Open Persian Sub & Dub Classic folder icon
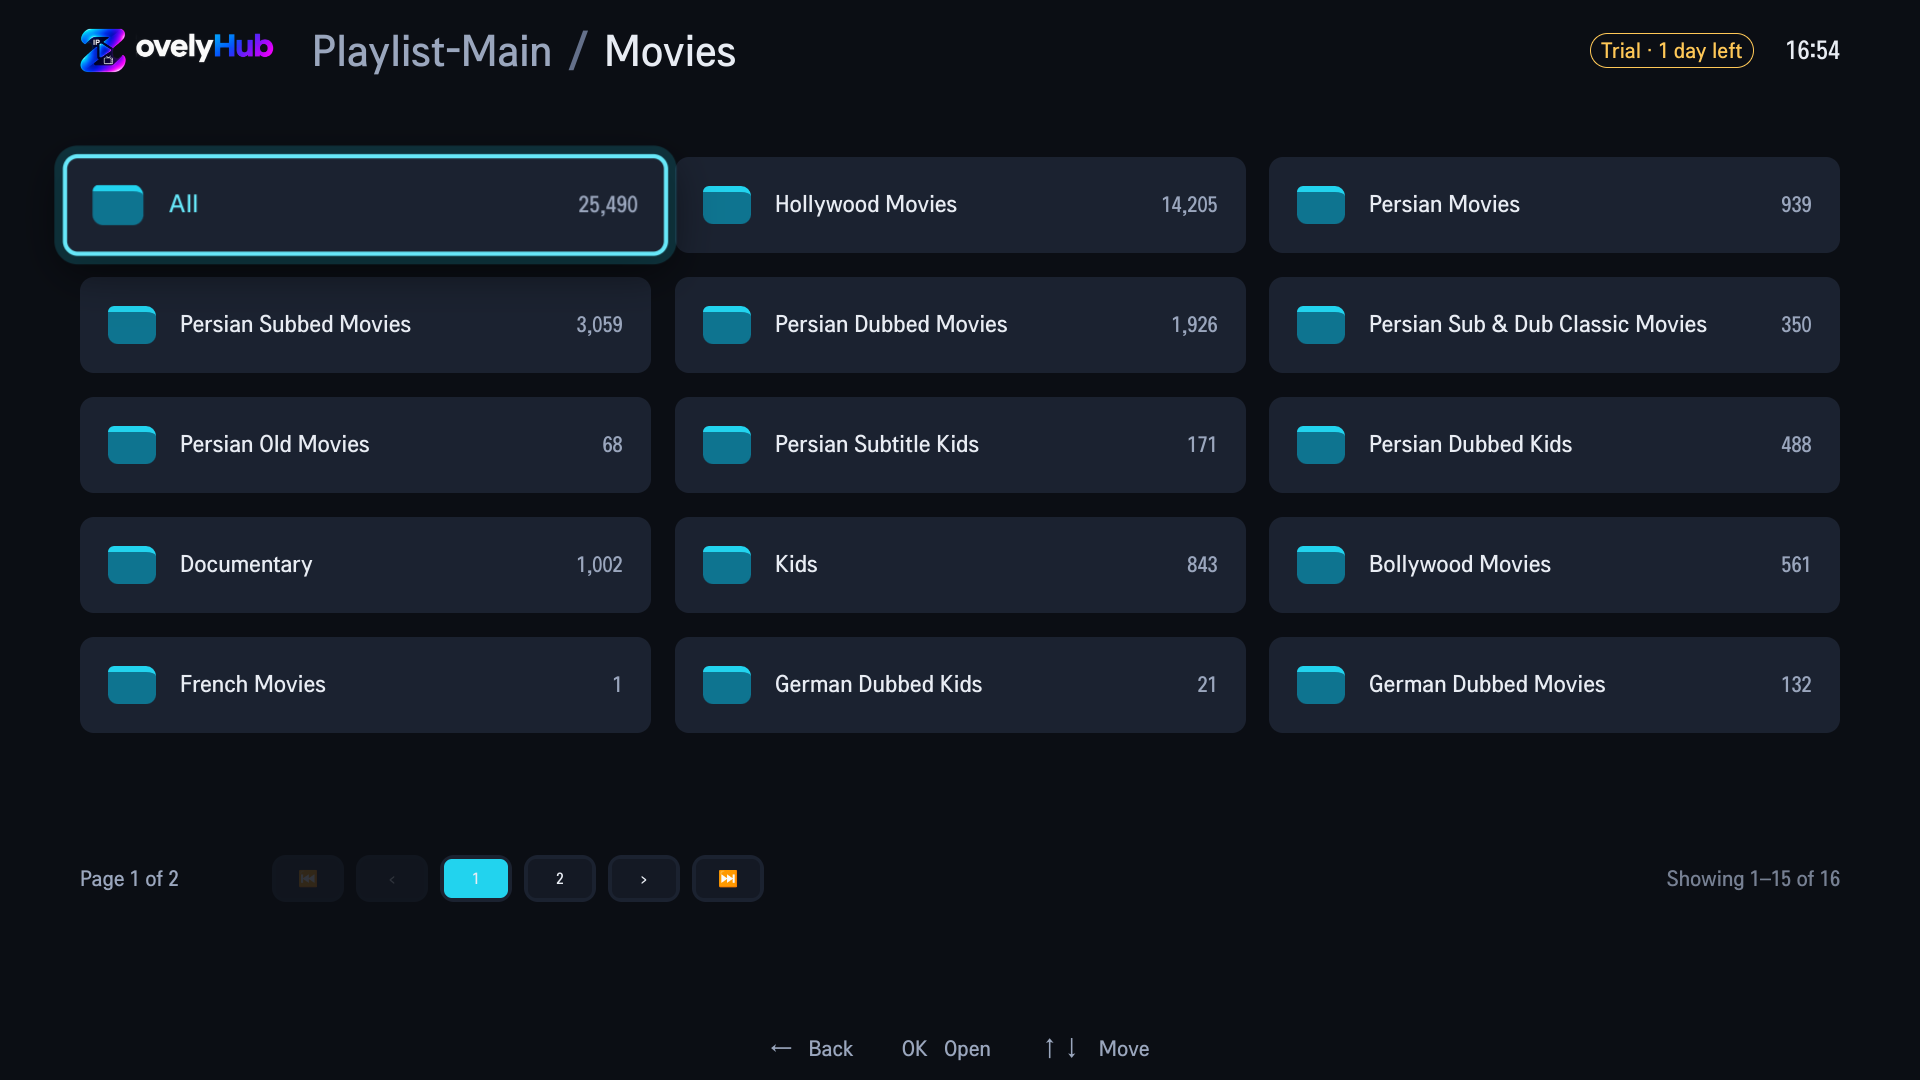The height and width of the screenshot is (1080, 1920). tap(1321, 325)
